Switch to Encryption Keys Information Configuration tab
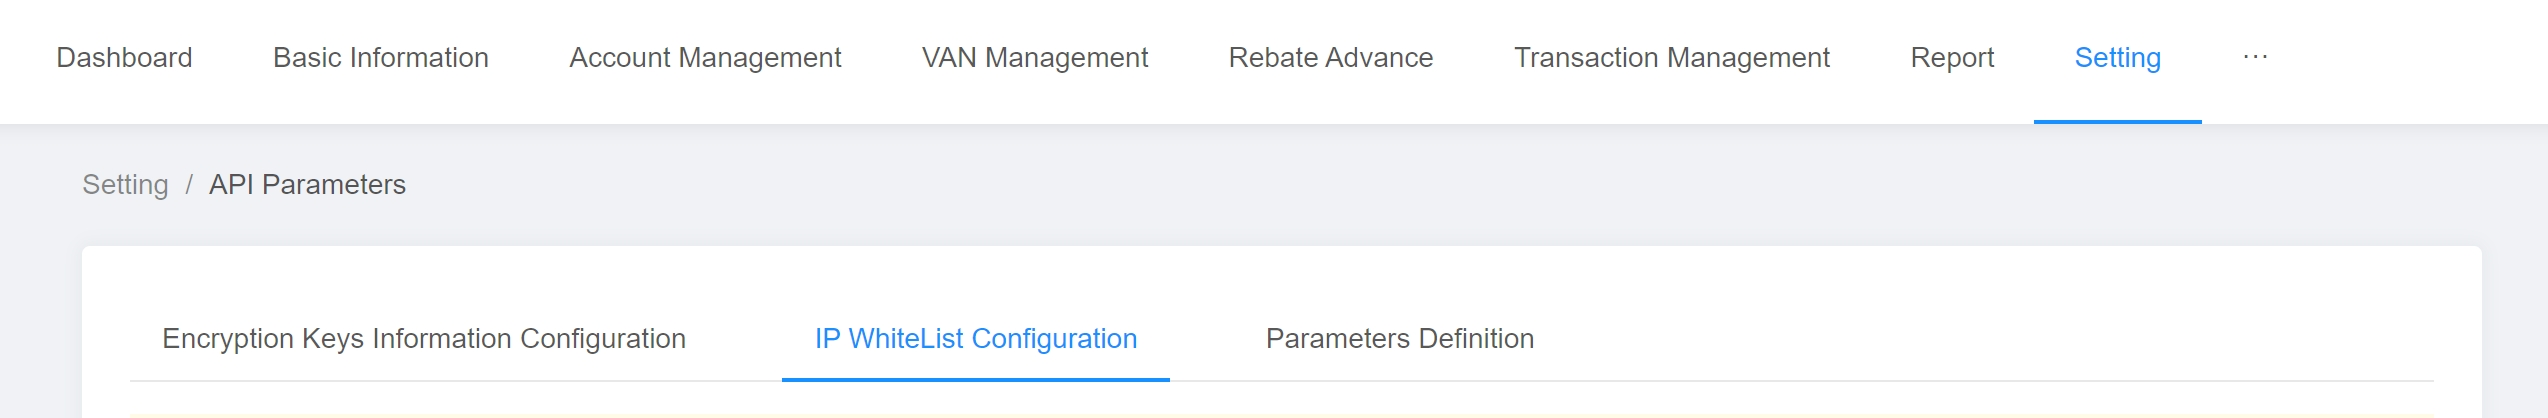 pos(424,338)
